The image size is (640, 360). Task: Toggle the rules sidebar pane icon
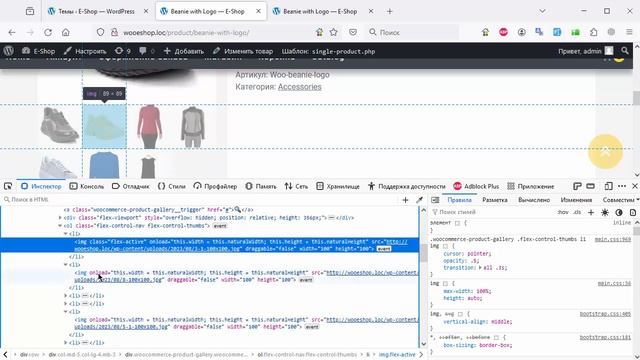click(435, 200)
